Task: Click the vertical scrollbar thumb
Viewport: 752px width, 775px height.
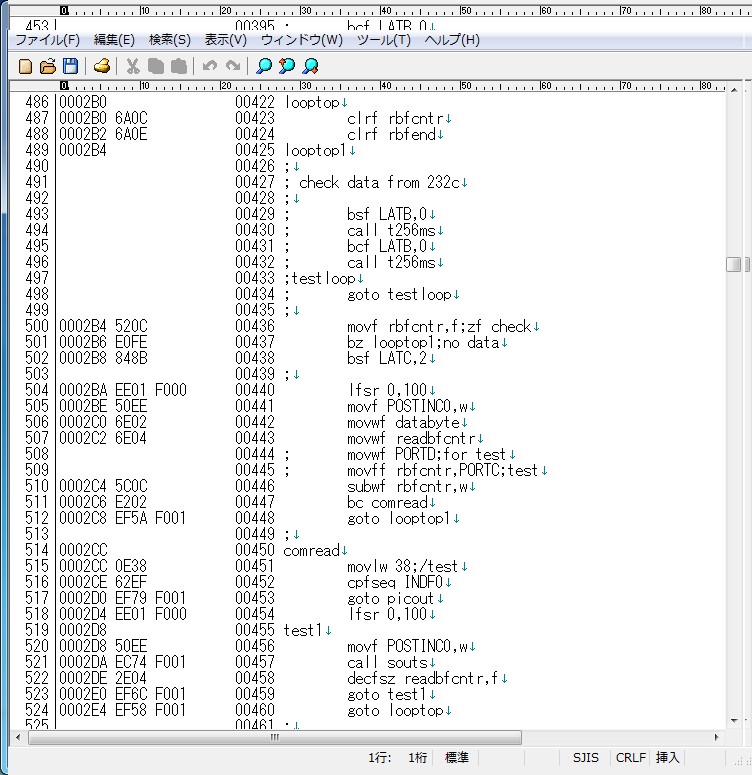Action: [x=734, y=264]
